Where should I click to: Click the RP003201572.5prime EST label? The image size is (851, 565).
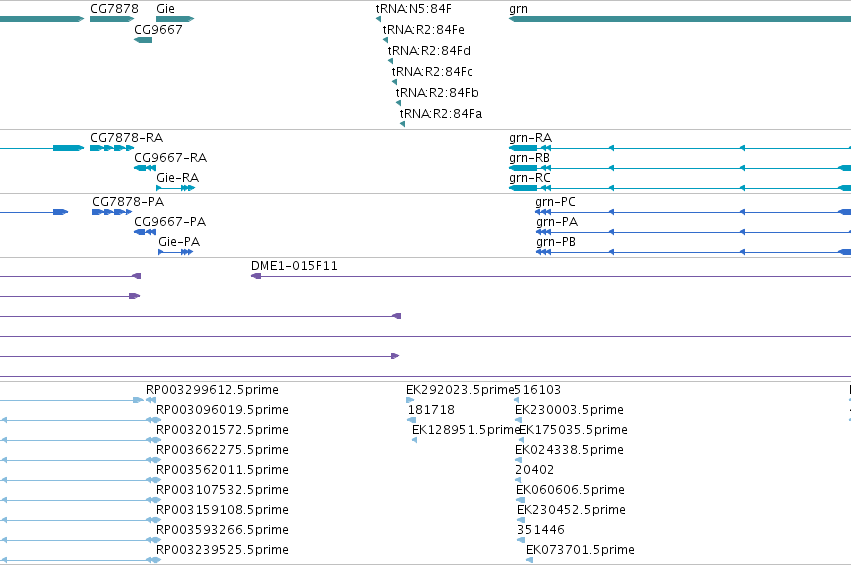222,430
